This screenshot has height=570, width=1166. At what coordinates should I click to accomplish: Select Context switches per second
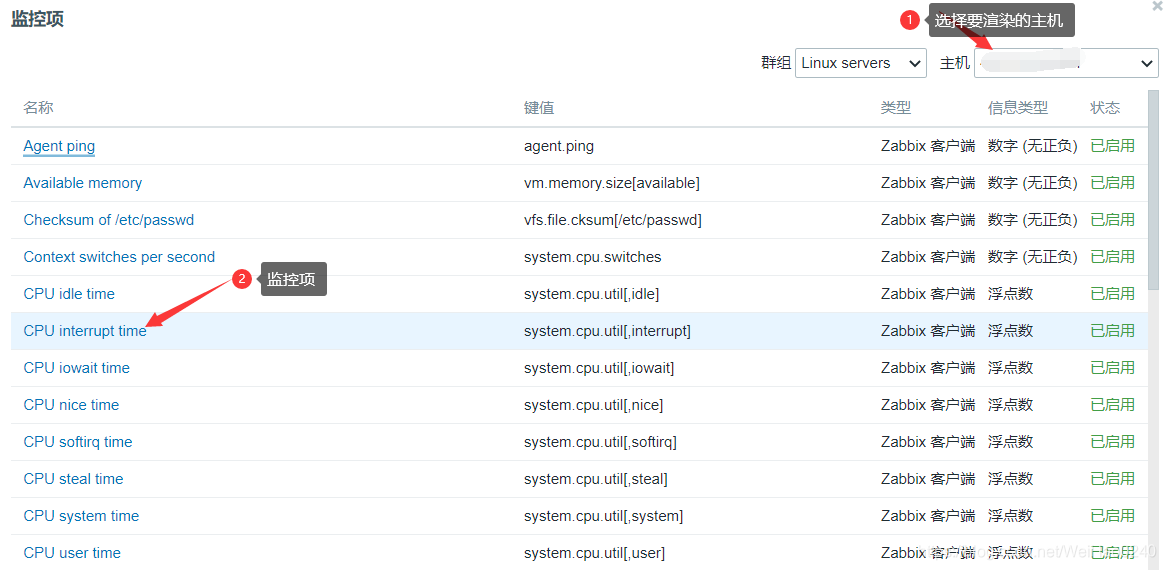(119, 257)
